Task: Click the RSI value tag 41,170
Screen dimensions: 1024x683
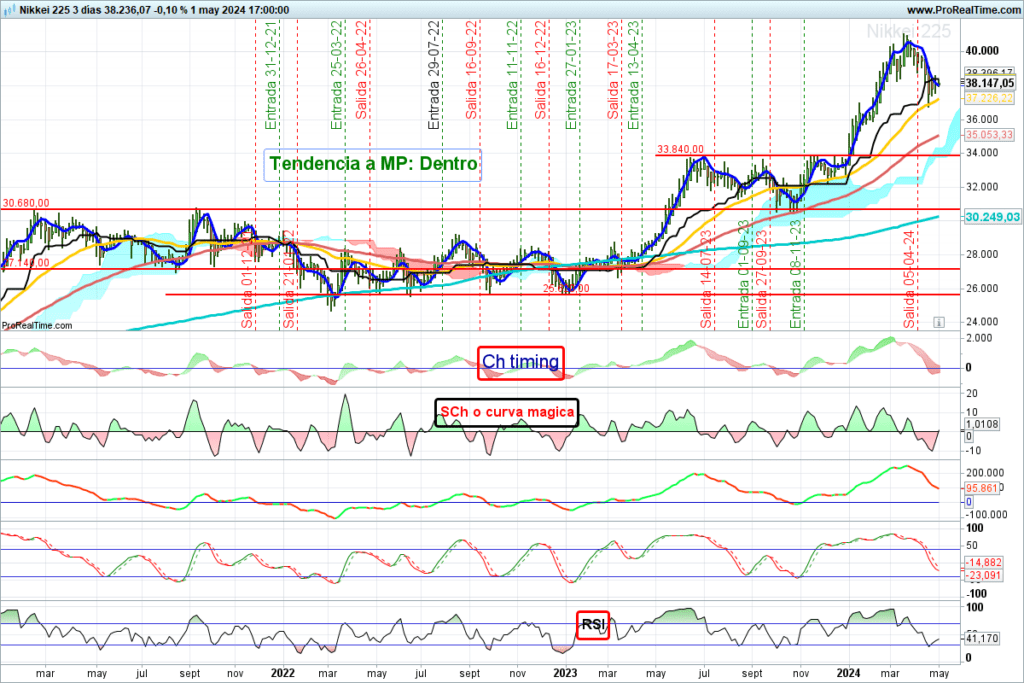Action: pyautogui.click(x=981, y=638)
